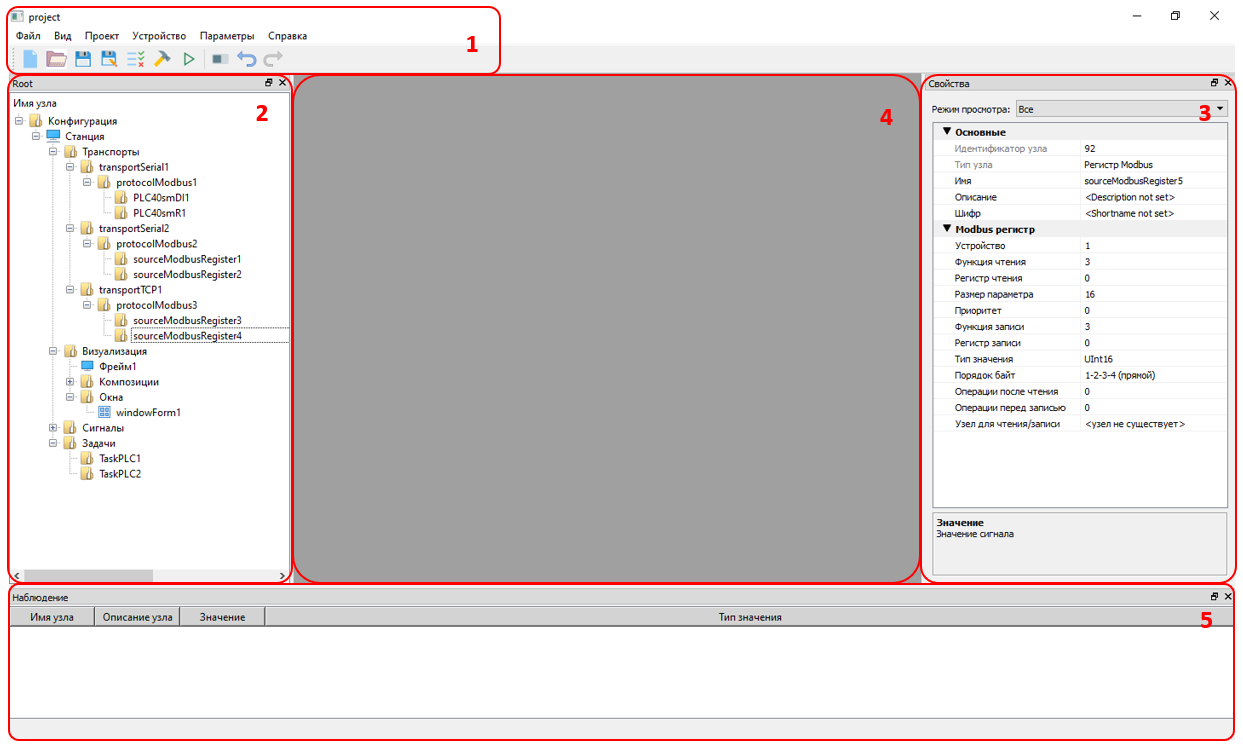Click the Open folder toolbar icon

(56, 59)
